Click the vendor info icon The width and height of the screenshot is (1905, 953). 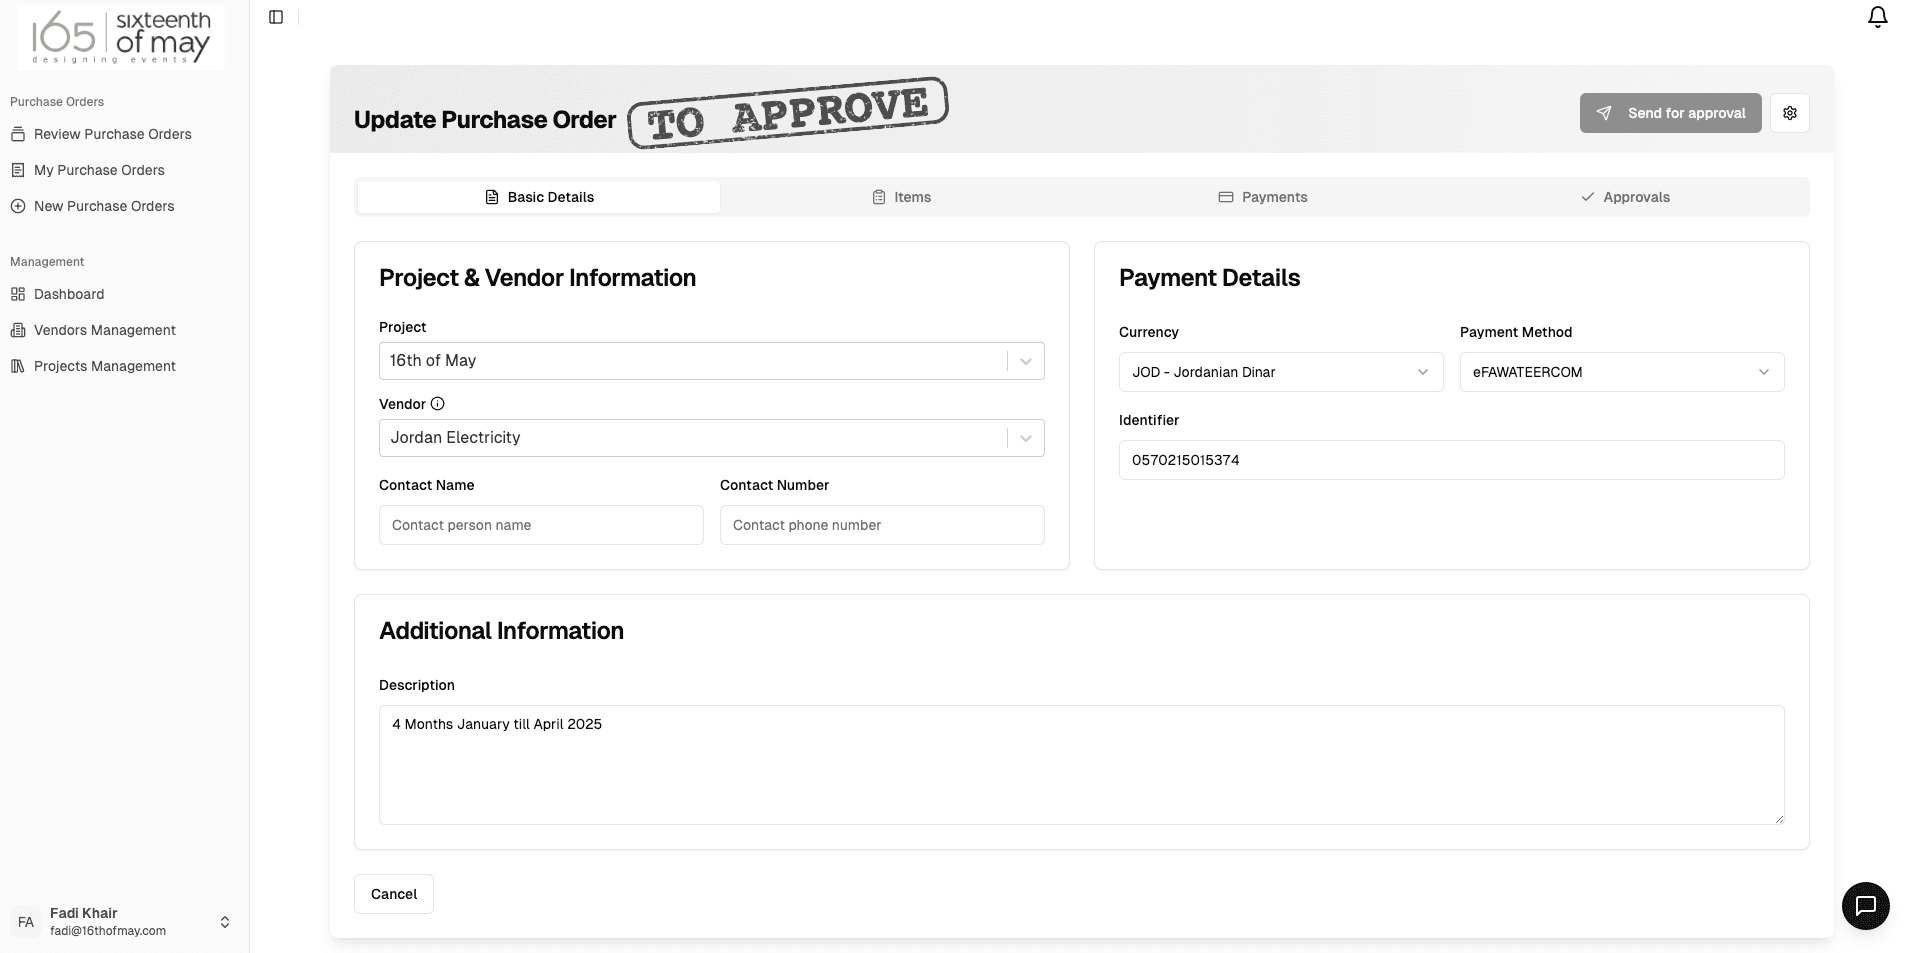point(437,404)
